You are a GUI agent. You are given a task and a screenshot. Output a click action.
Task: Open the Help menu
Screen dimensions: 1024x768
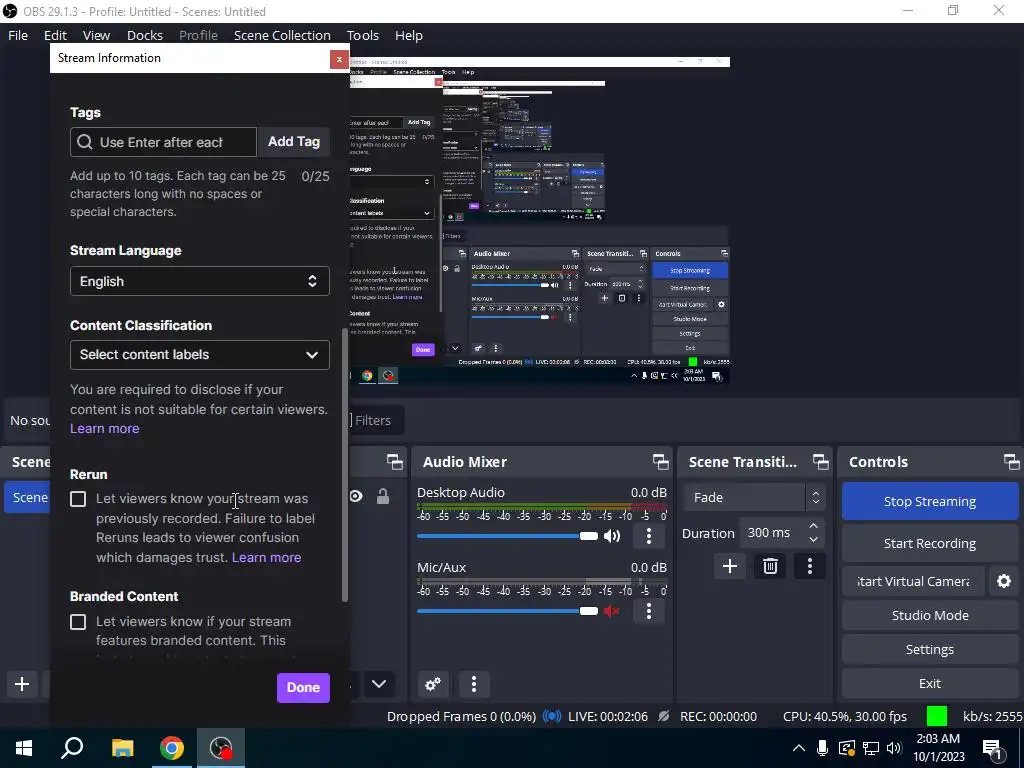click(x=409, y=35)
